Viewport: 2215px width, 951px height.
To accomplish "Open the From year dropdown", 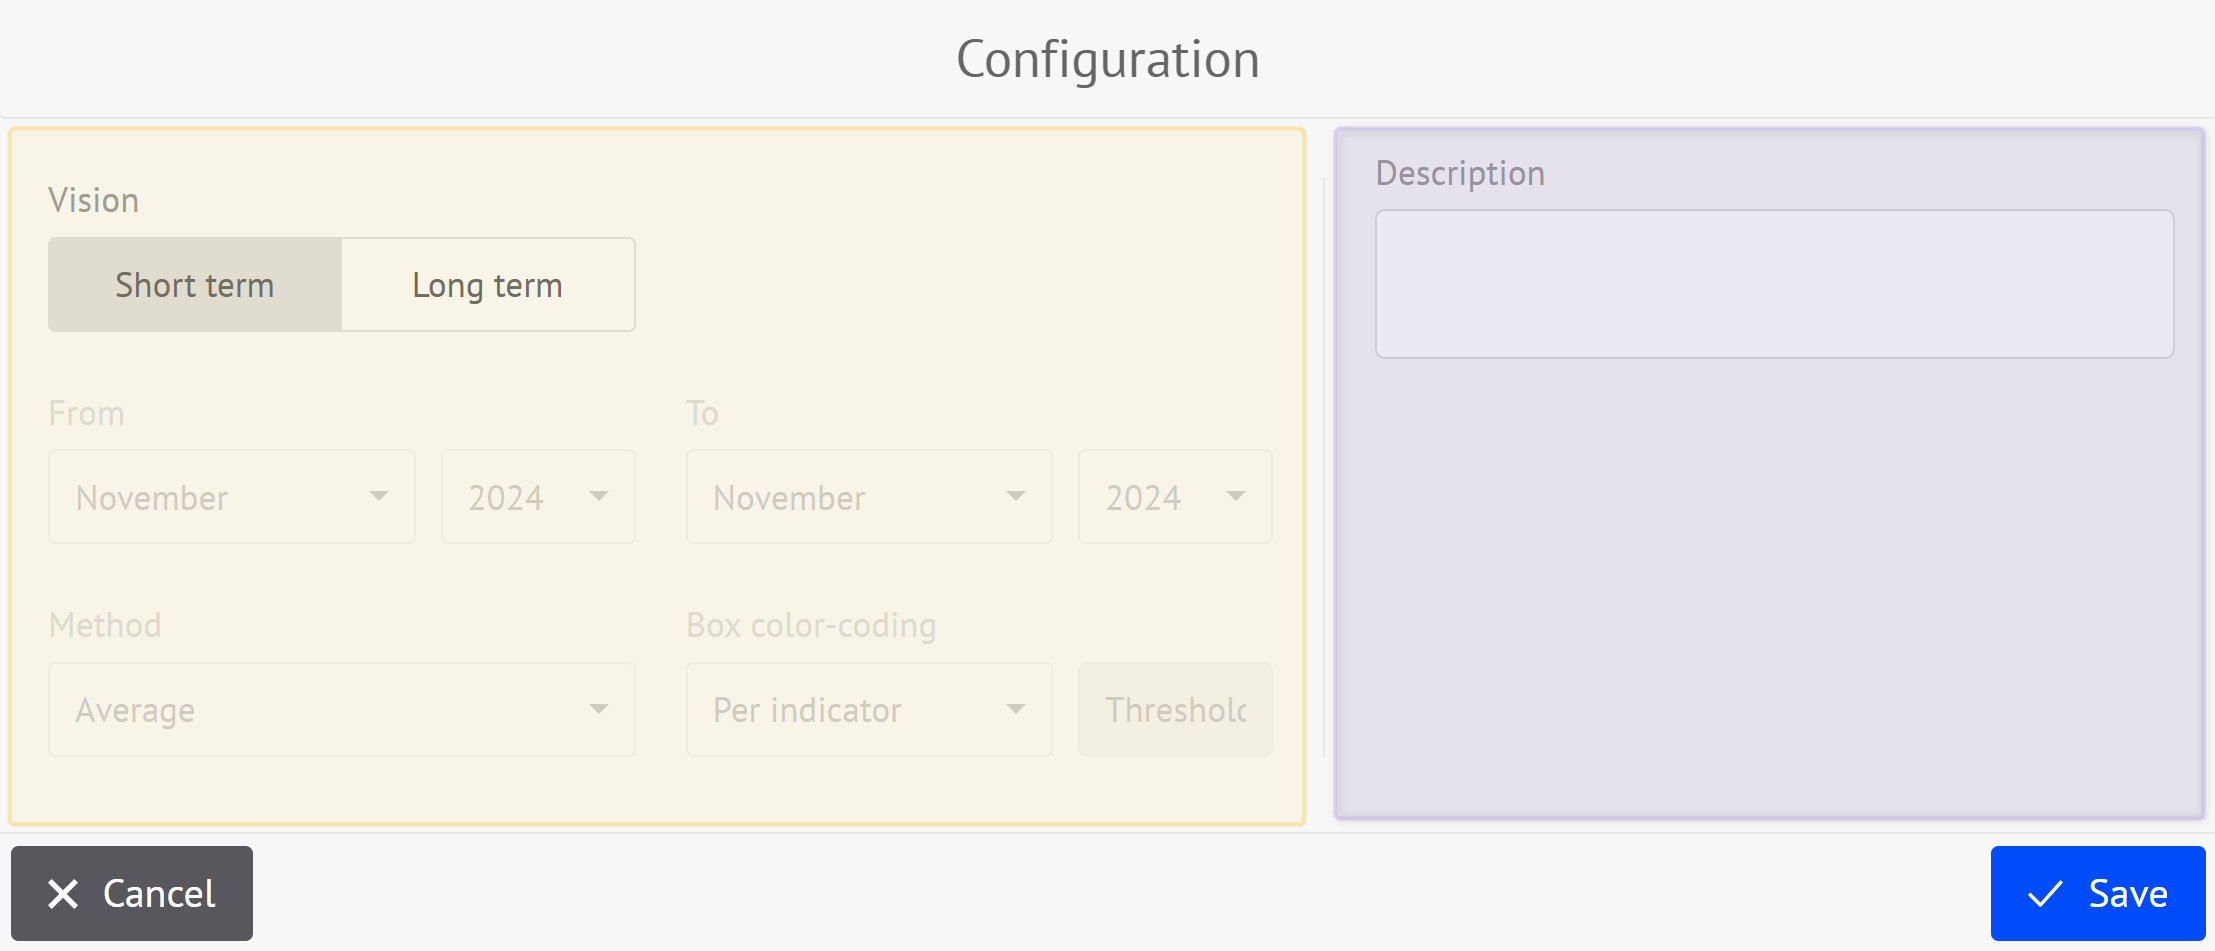I will pos(538,497).
